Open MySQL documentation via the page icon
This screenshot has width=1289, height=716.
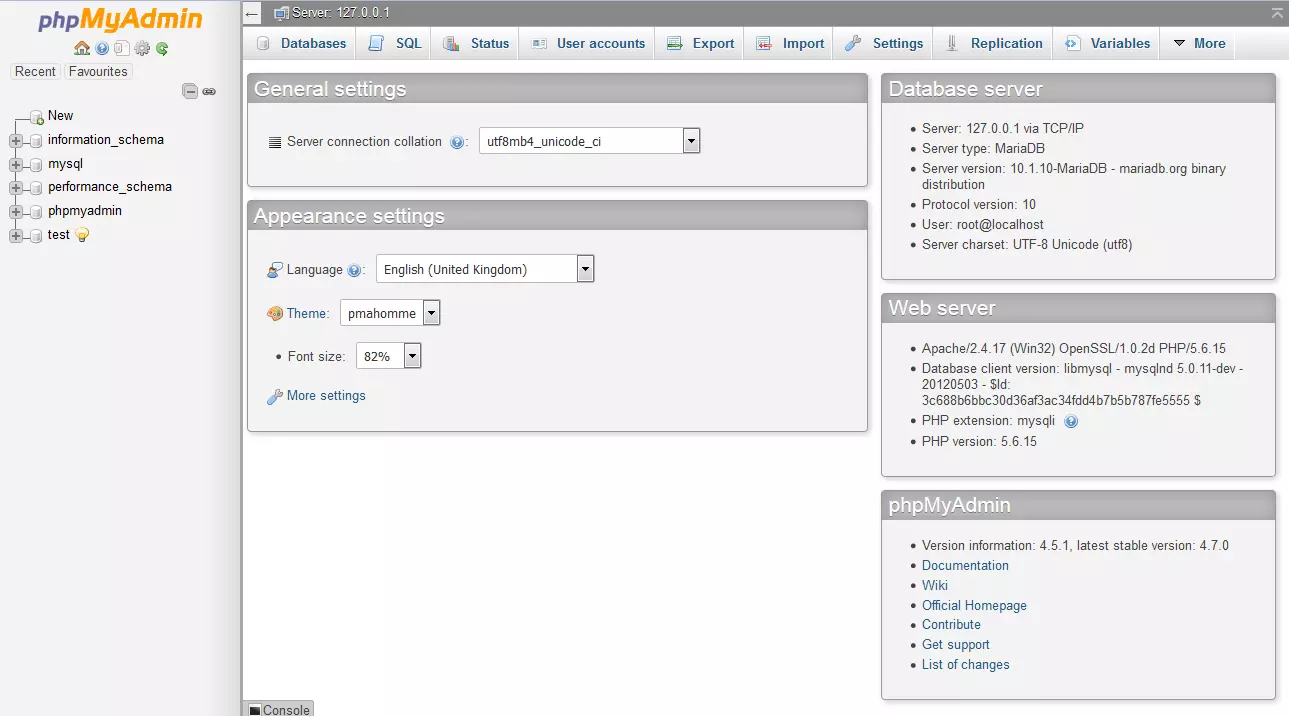tap(123, 48)
